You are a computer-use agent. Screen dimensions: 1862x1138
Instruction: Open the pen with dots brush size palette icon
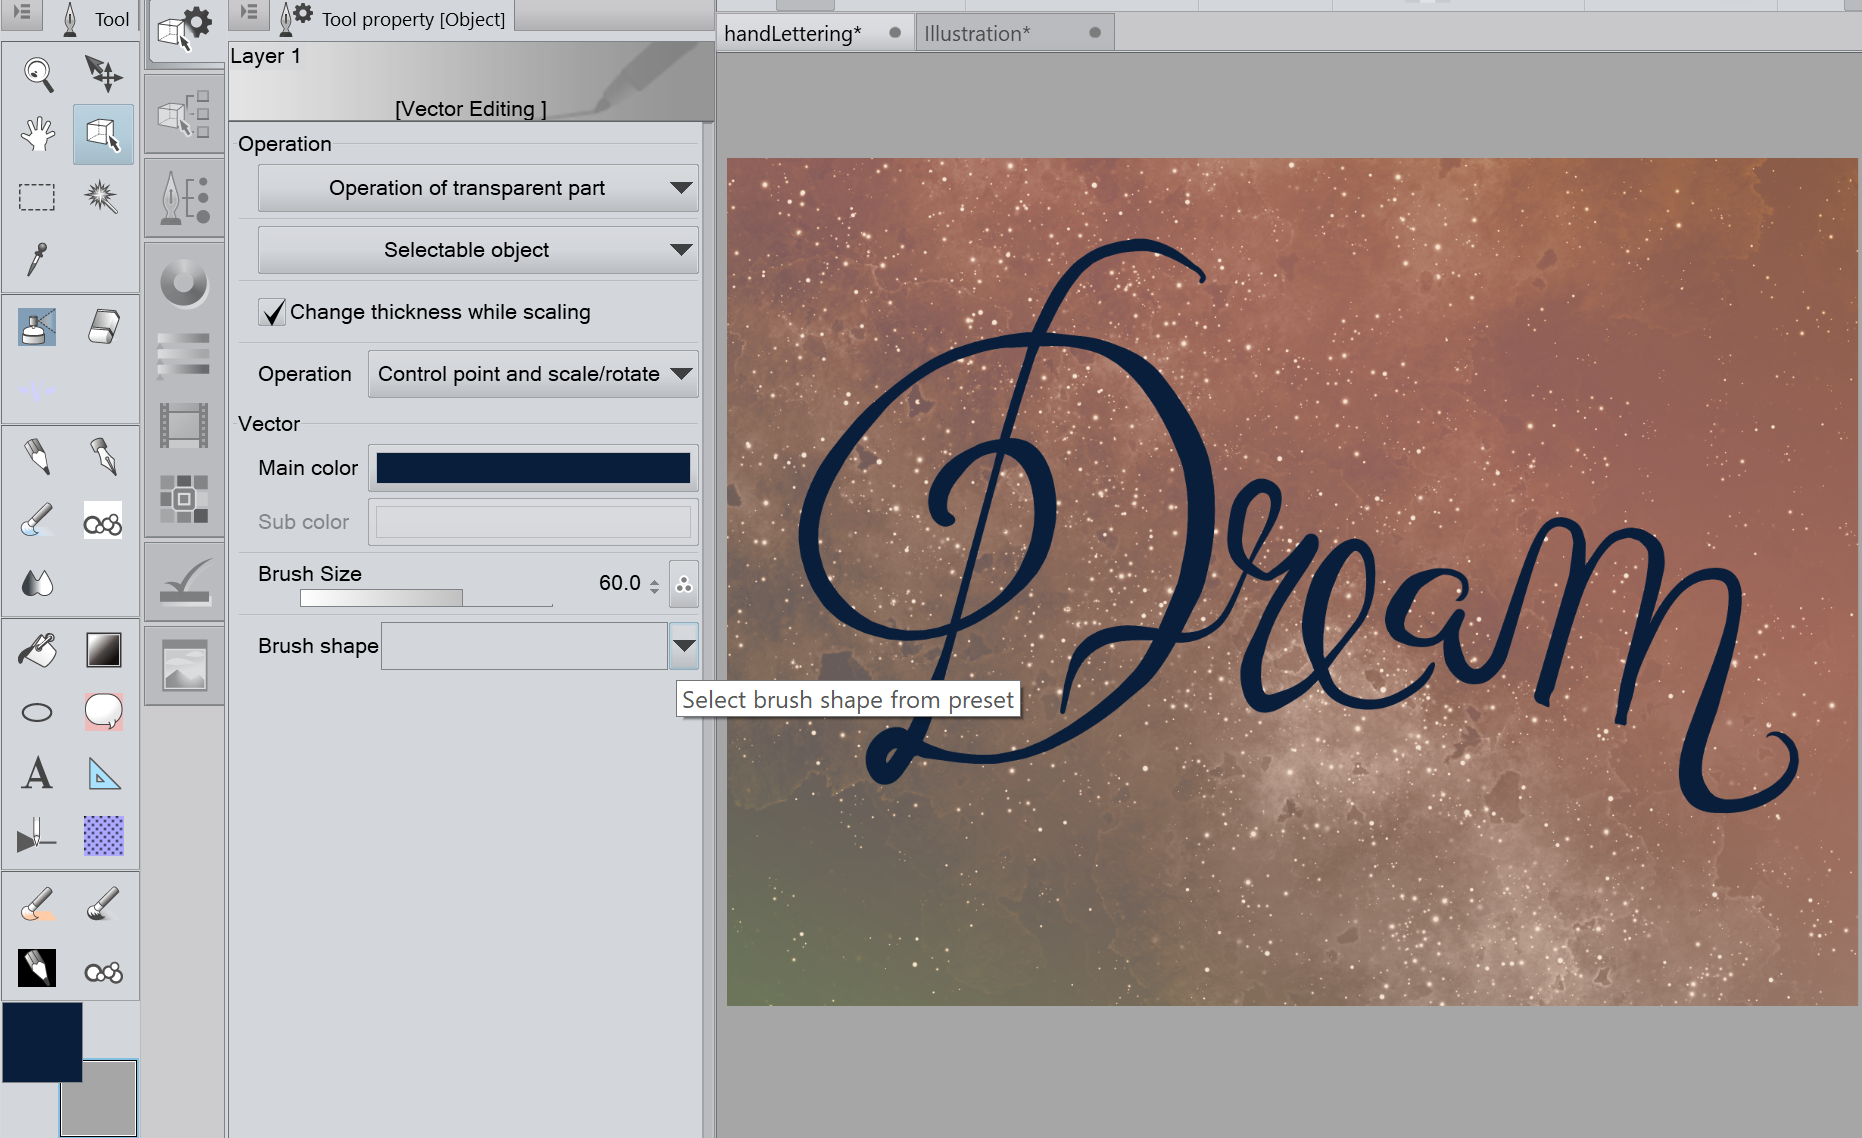click(184, 196)
